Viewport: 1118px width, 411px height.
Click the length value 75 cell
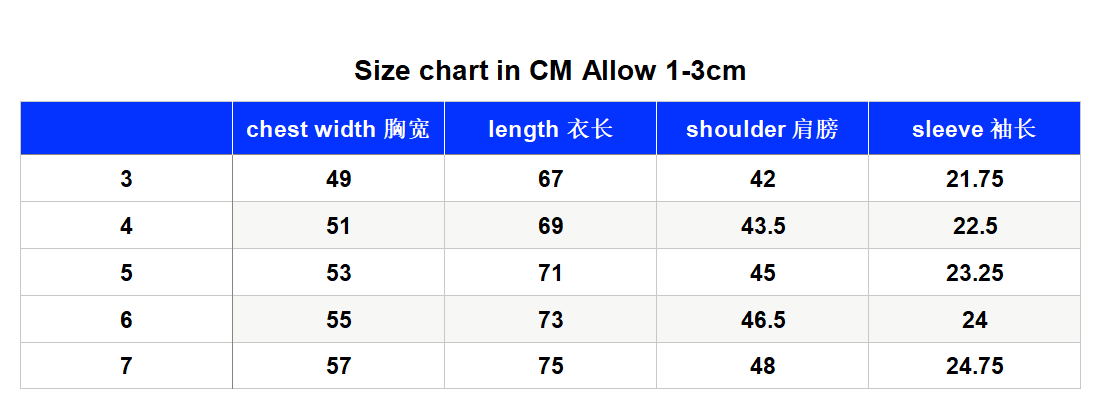coord(550,366)
